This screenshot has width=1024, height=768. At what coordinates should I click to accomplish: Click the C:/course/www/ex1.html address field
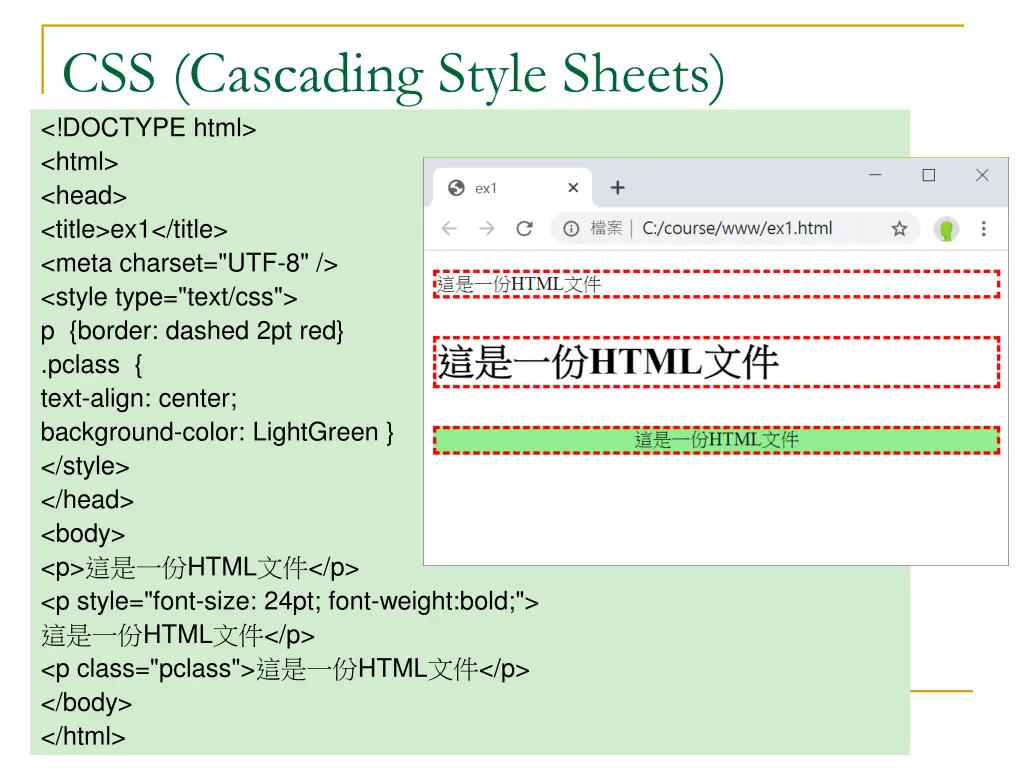coord(737,229)
